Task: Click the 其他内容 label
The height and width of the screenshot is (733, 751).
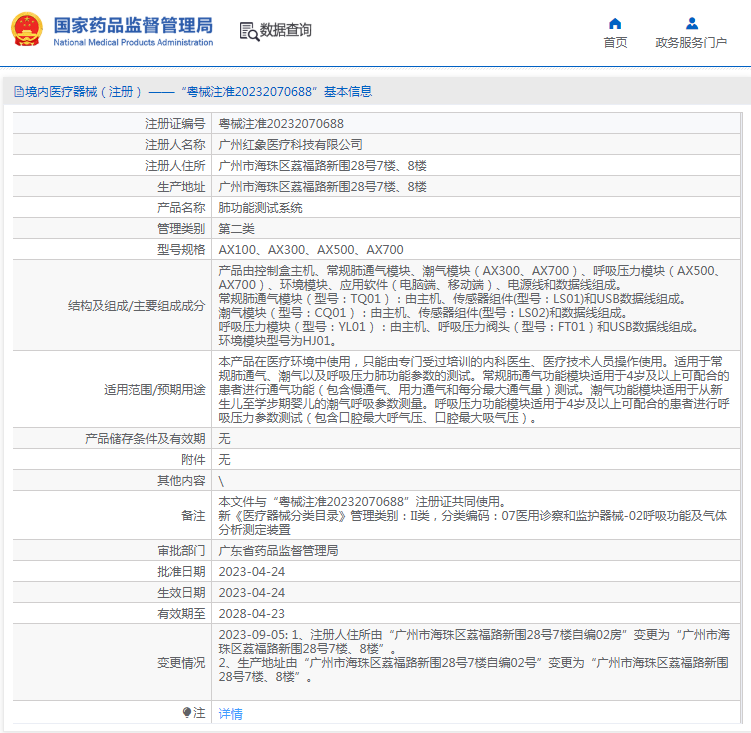Action: [x=181, y=481]
